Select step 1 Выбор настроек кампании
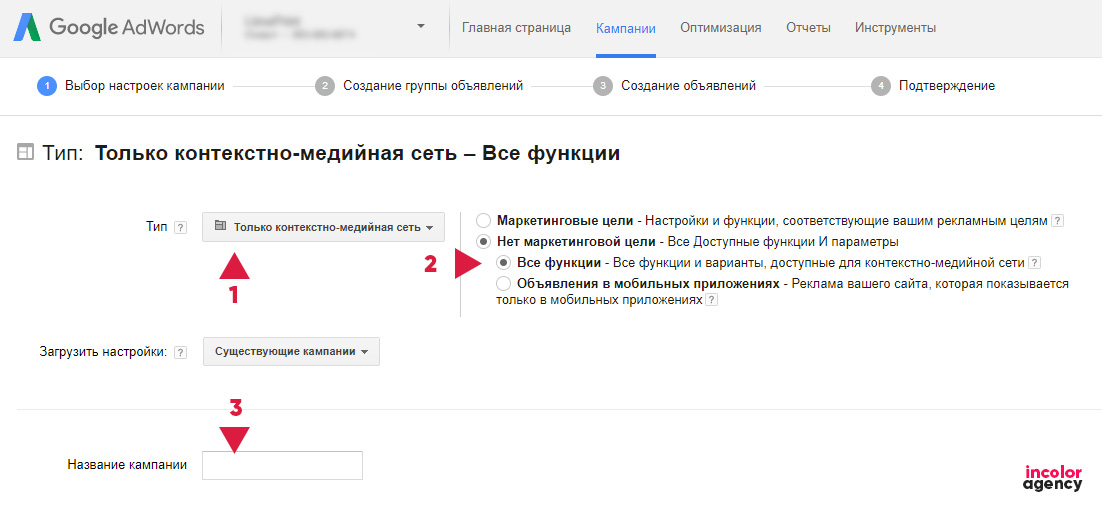Screen dimensions: 1102x513 131,86
